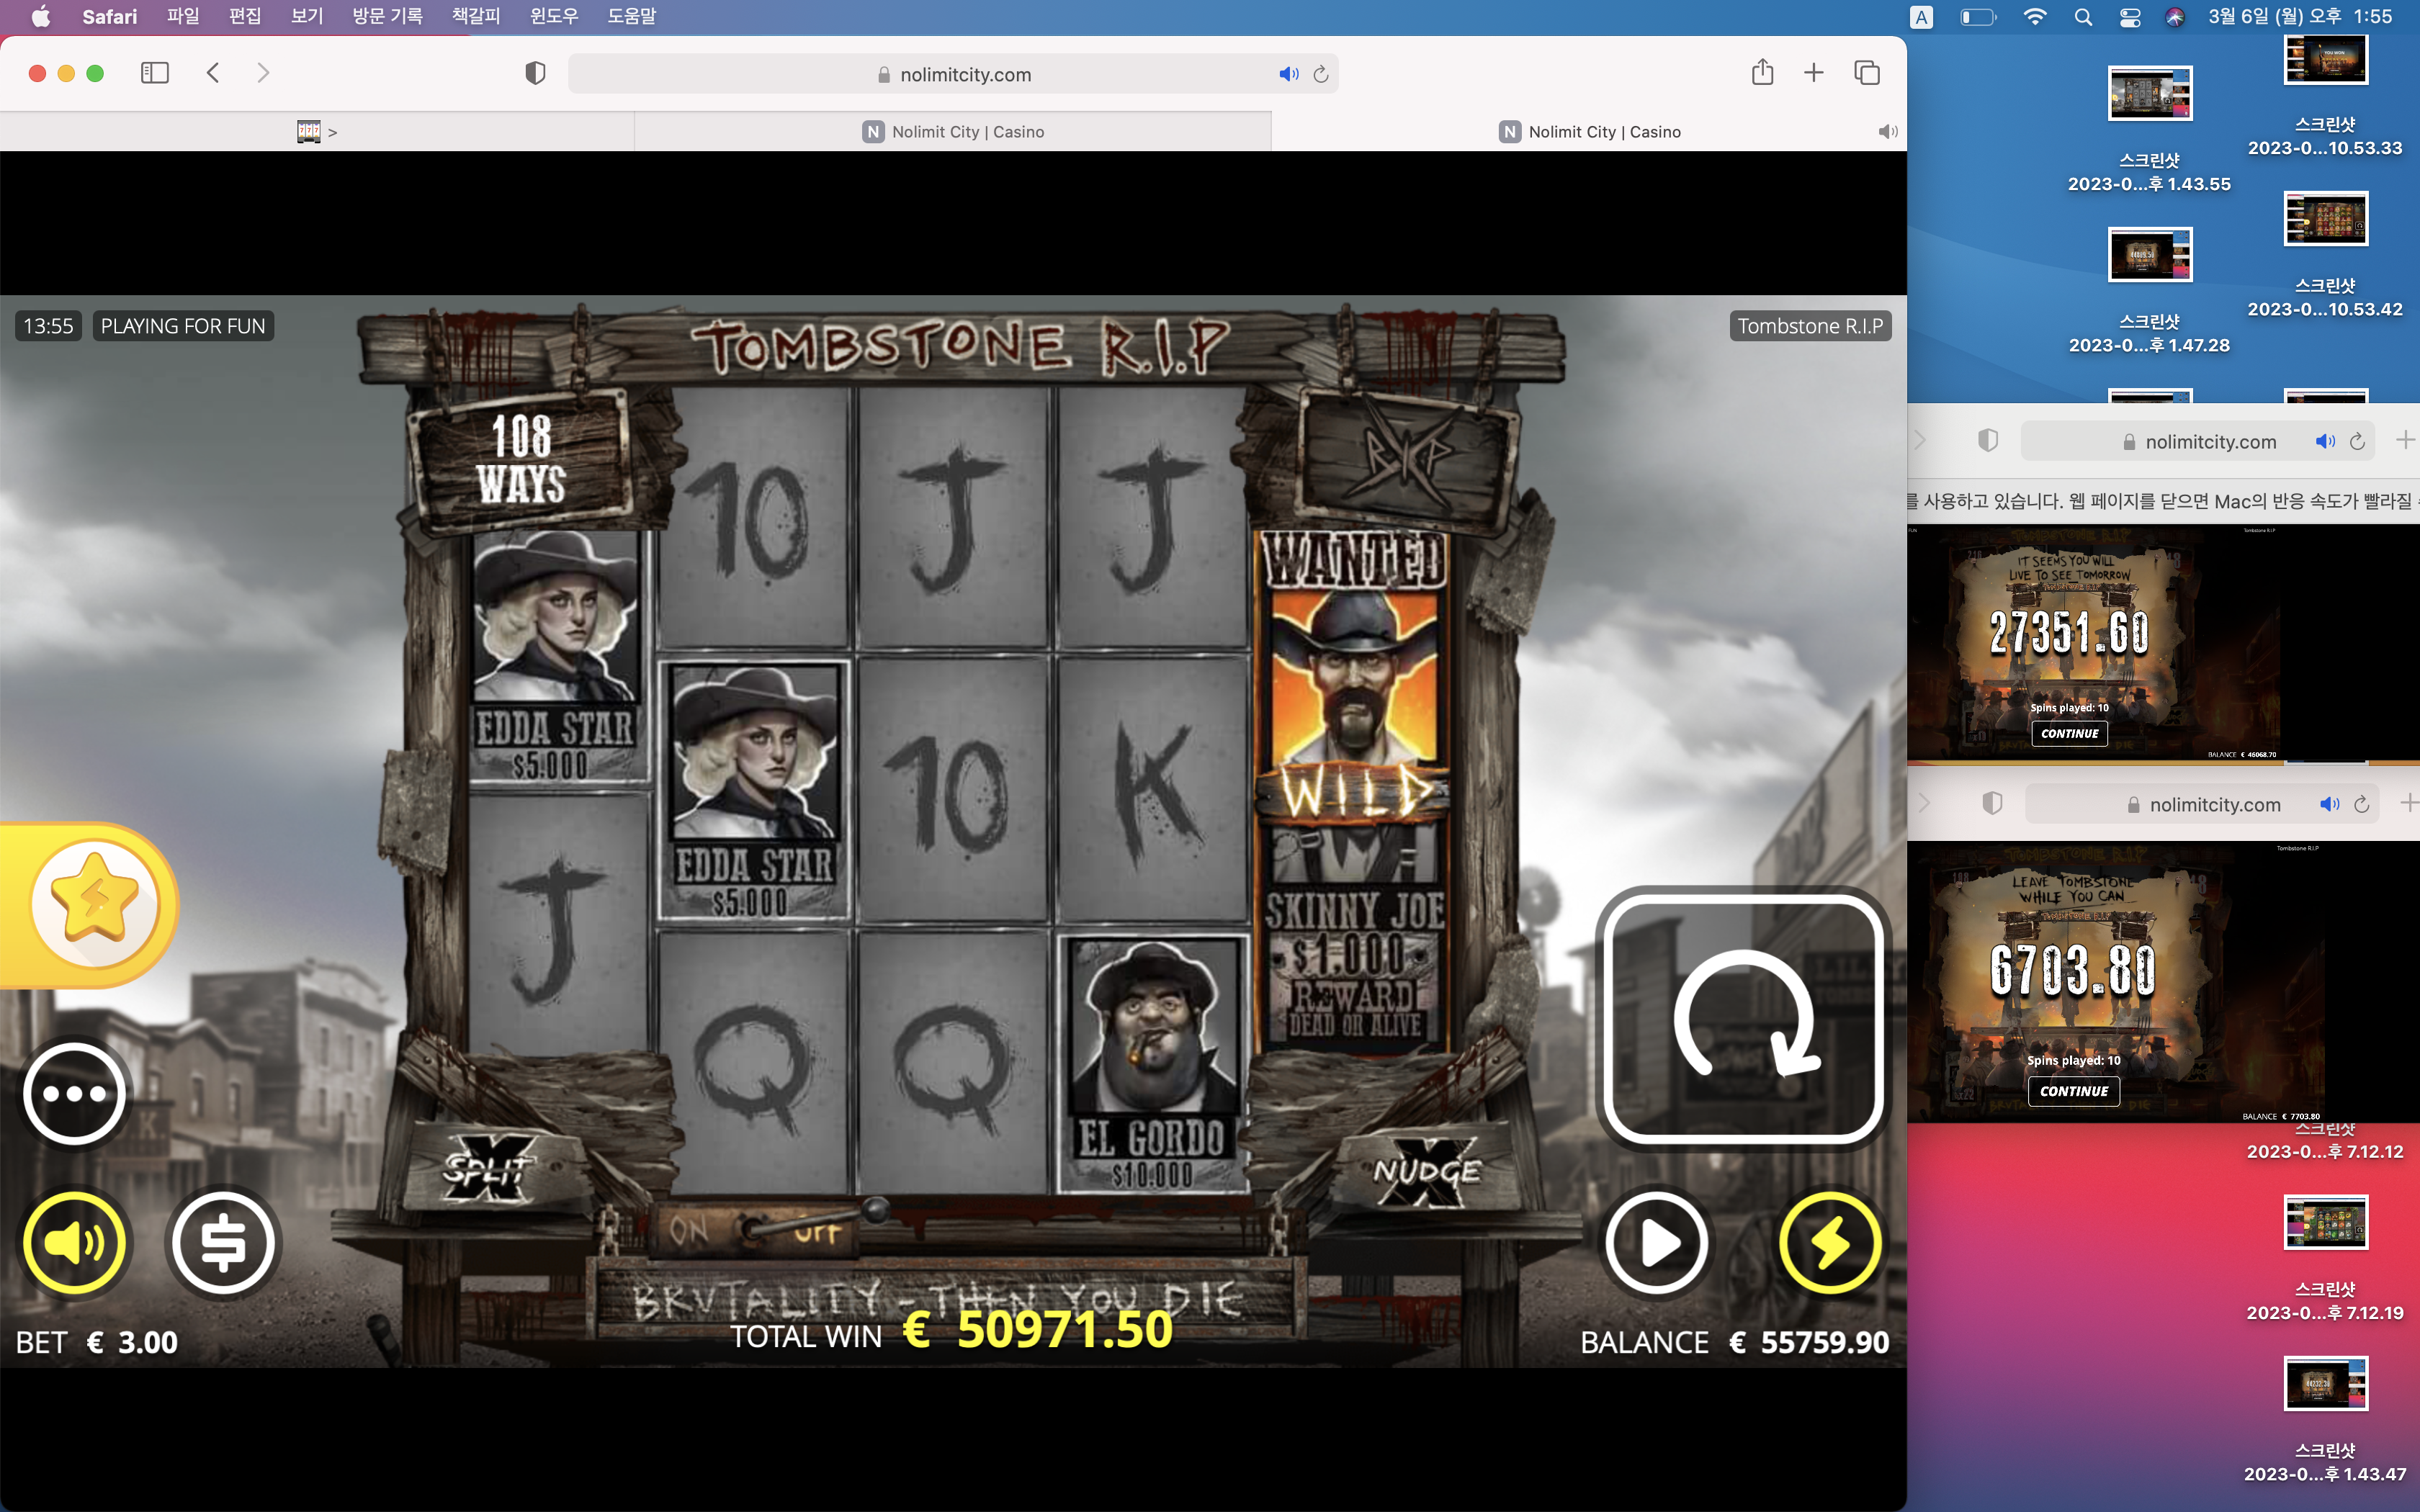Image resolution: width=2420 pixels, height=1512 pixels.
Task: Click the large spin button
Action: [x=1743, y=1018]
